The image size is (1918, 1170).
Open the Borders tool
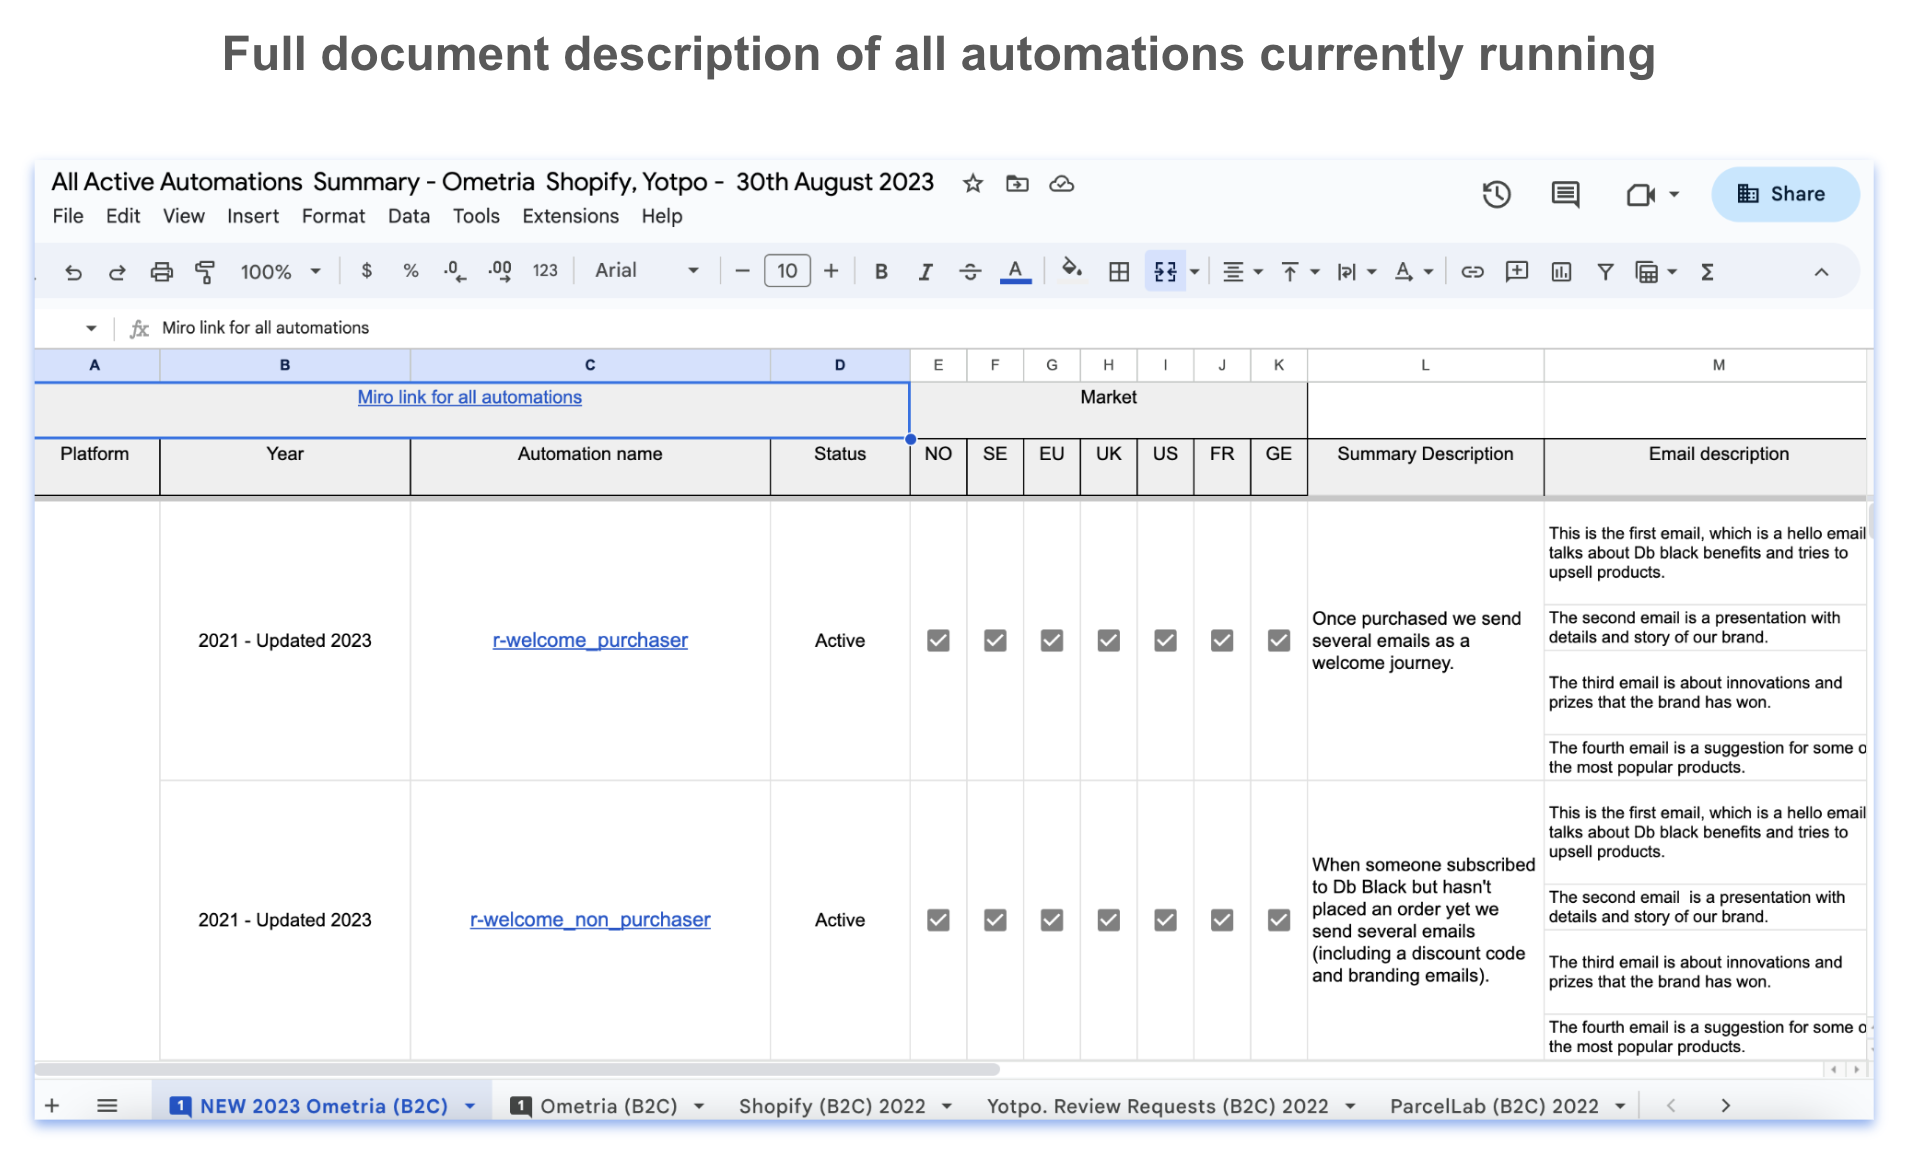[x=1119, y=271]
